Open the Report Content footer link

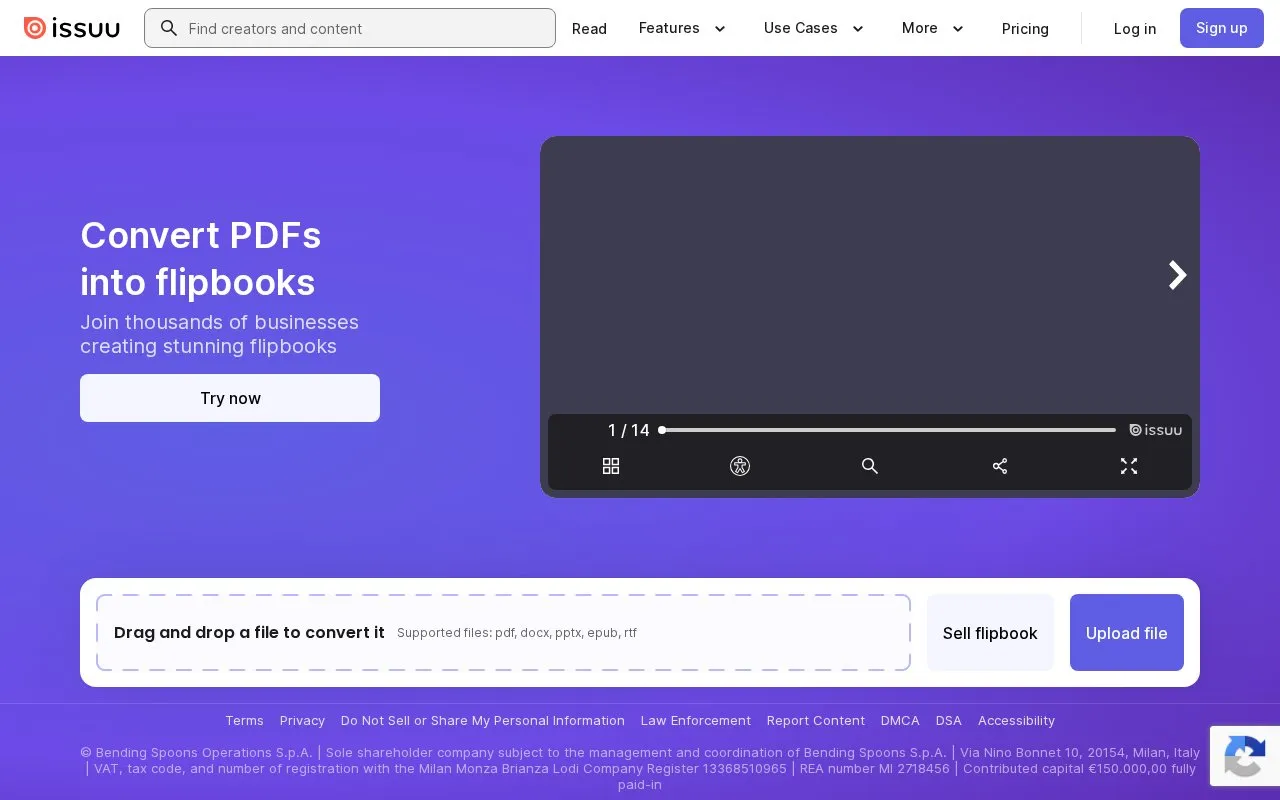coord(816,721)
